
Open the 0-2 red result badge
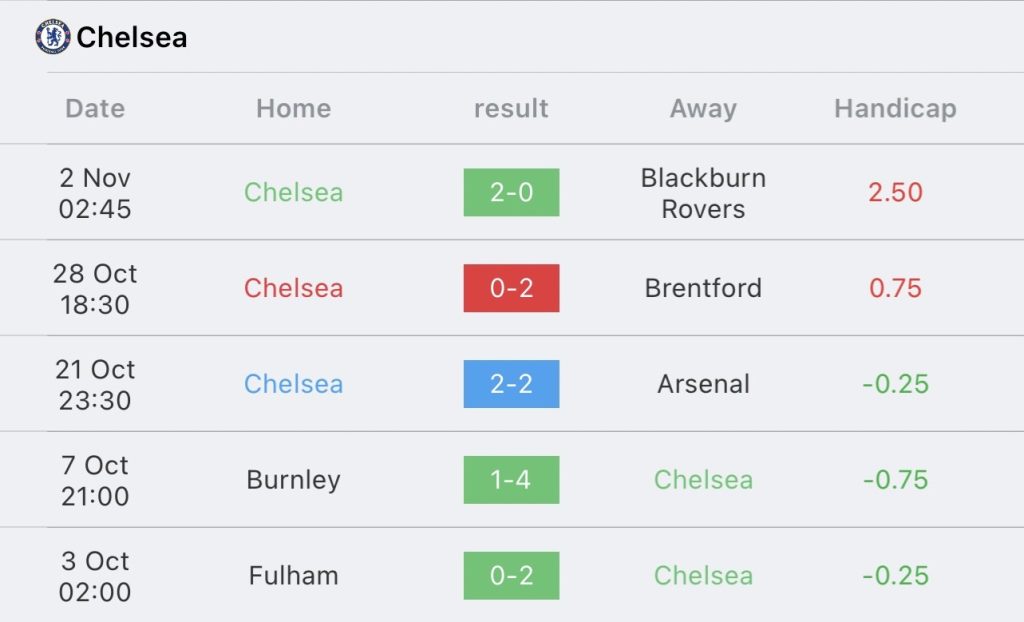click(x=511, y=288)
